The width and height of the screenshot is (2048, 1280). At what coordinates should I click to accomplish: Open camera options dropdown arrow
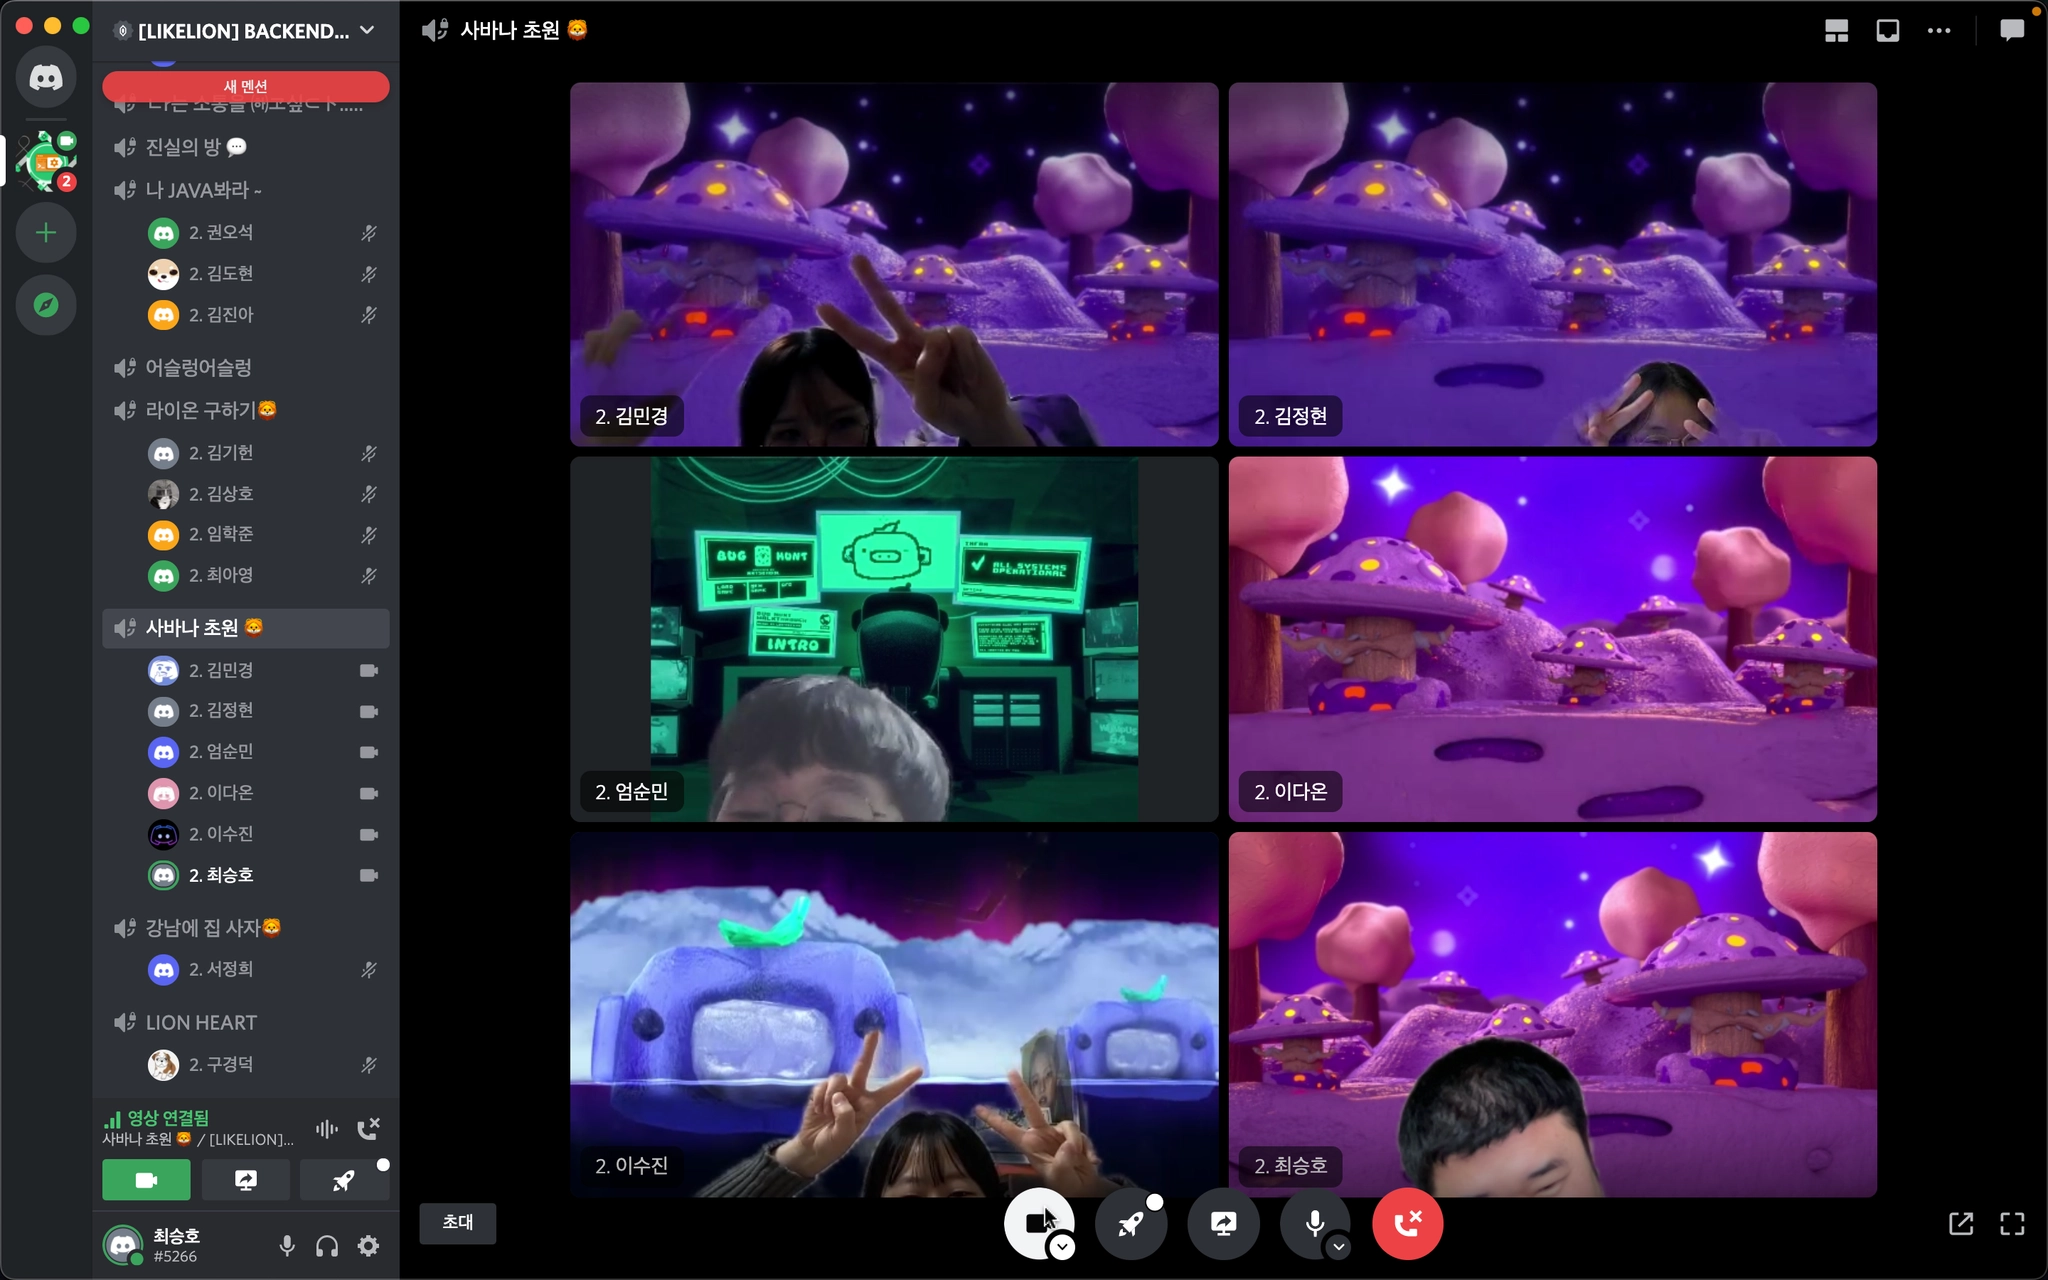pos(1062,1247)
